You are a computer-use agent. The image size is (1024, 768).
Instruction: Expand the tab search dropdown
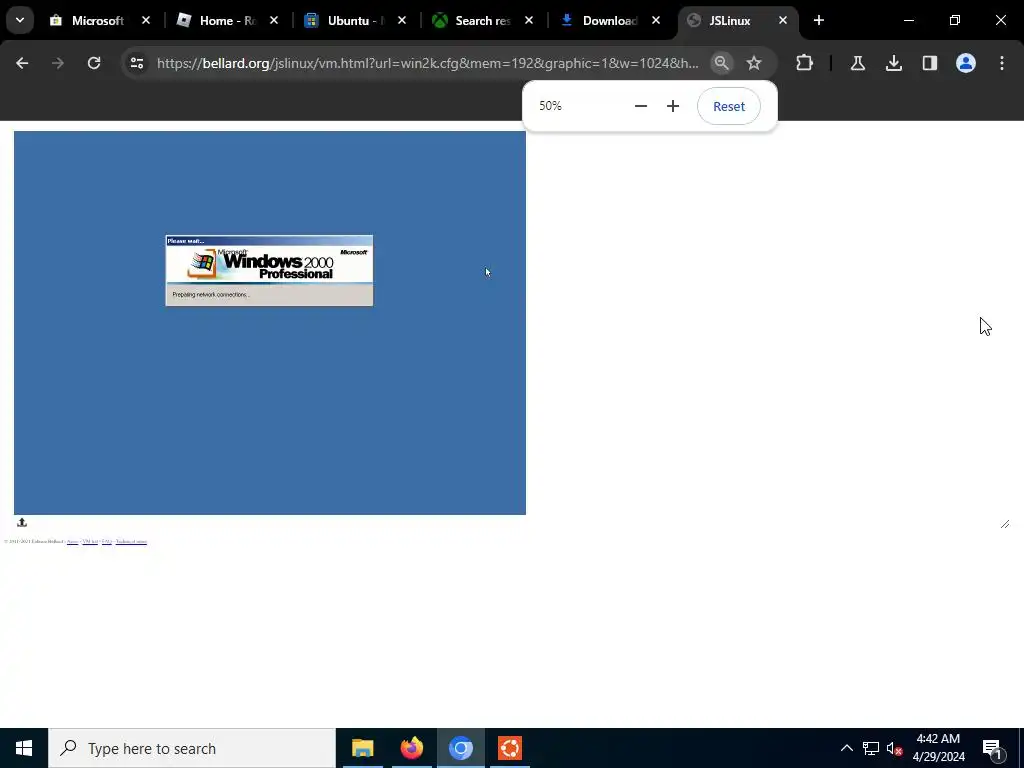[20, 20]
